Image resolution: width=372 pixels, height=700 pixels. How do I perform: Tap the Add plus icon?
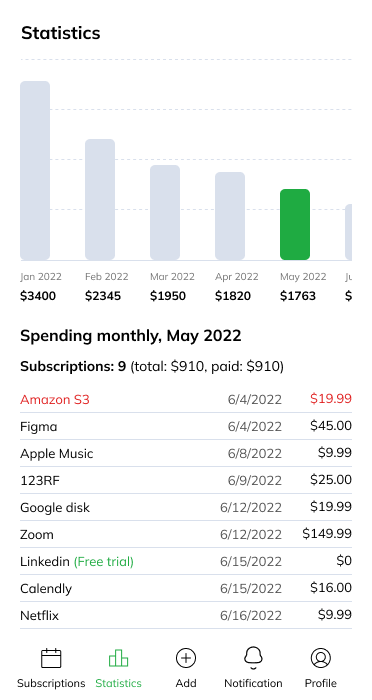(x=186, y=658)
